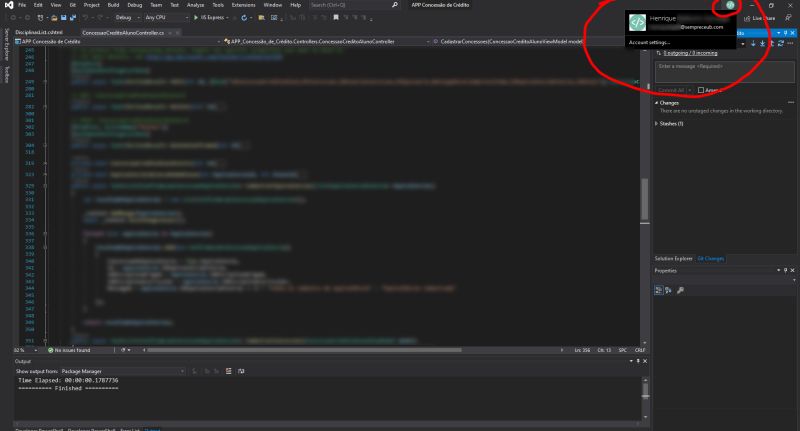
Task: Click the Live Share button
Action: pyautogui.click(x=759, y=18)
